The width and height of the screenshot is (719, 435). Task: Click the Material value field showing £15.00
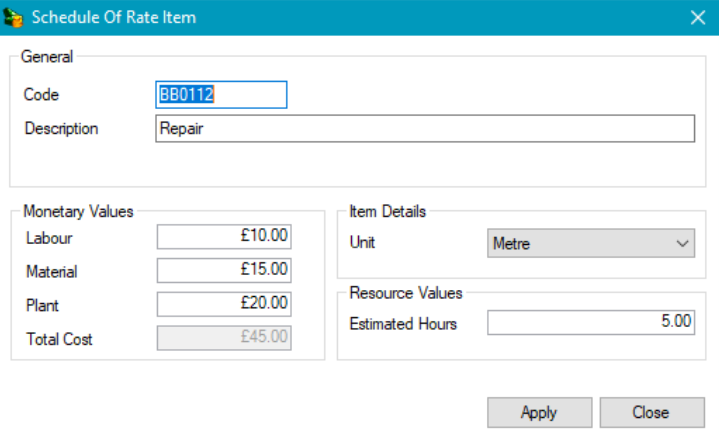[224, 270]
